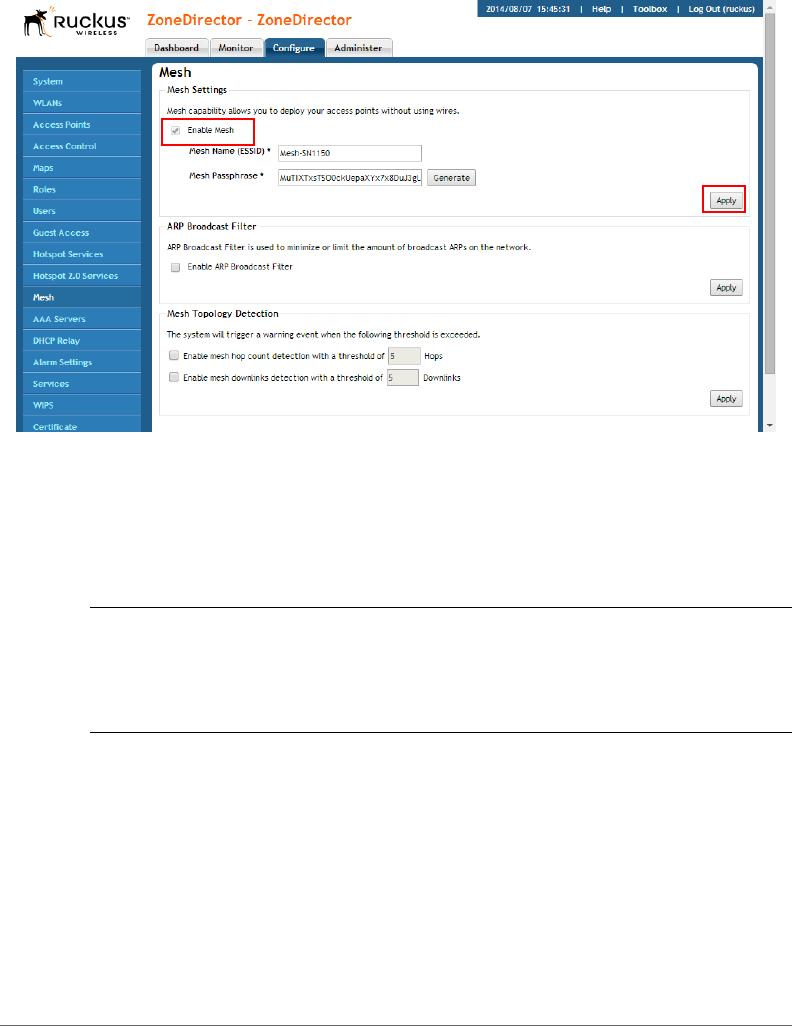Image resolution: width=792 pixels, height=1026 pixels.
Task: Click the vertical scrollbar thumb
Action: pos(770,193)
